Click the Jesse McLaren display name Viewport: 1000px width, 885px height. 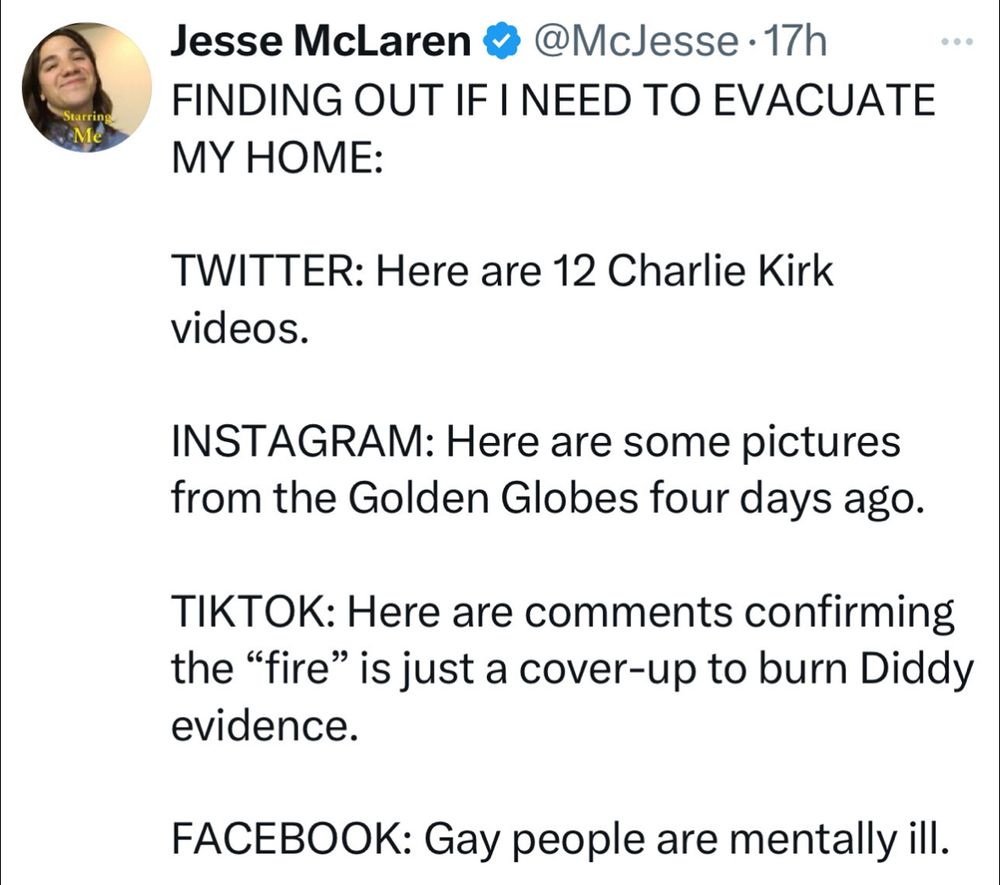coord(321,41)
